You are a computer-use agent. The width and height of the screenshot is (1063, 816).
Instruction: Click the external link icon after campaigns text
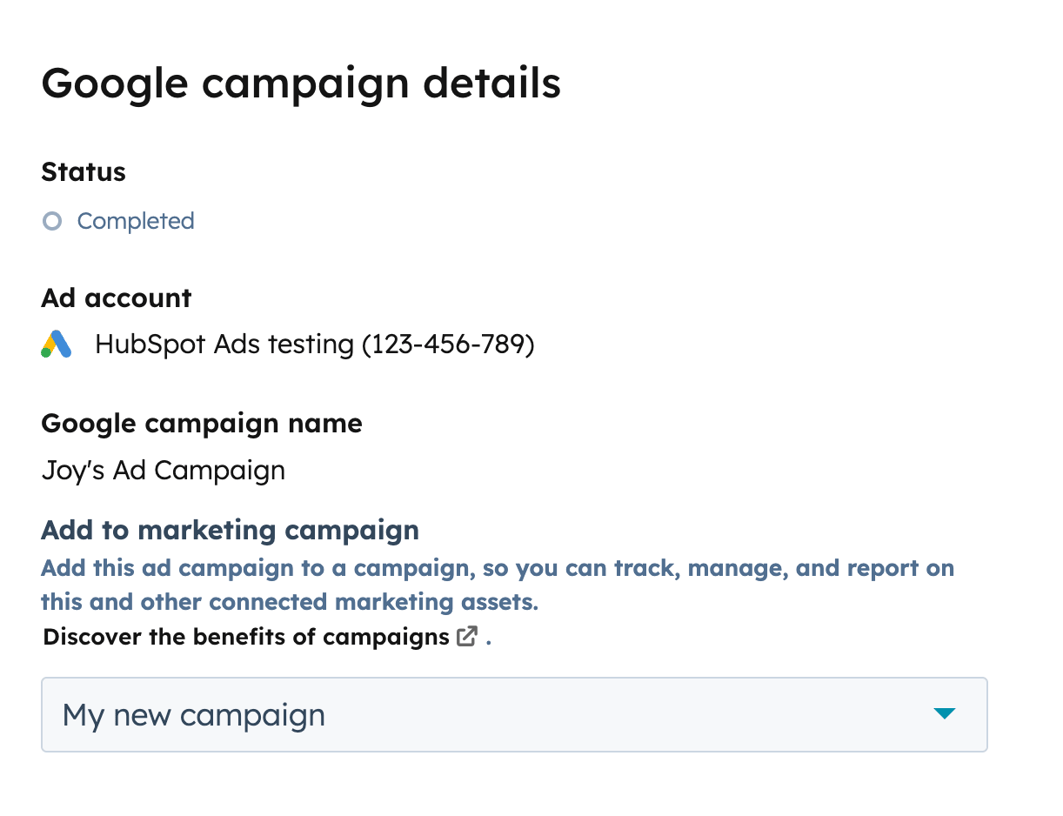coord(466,637)
